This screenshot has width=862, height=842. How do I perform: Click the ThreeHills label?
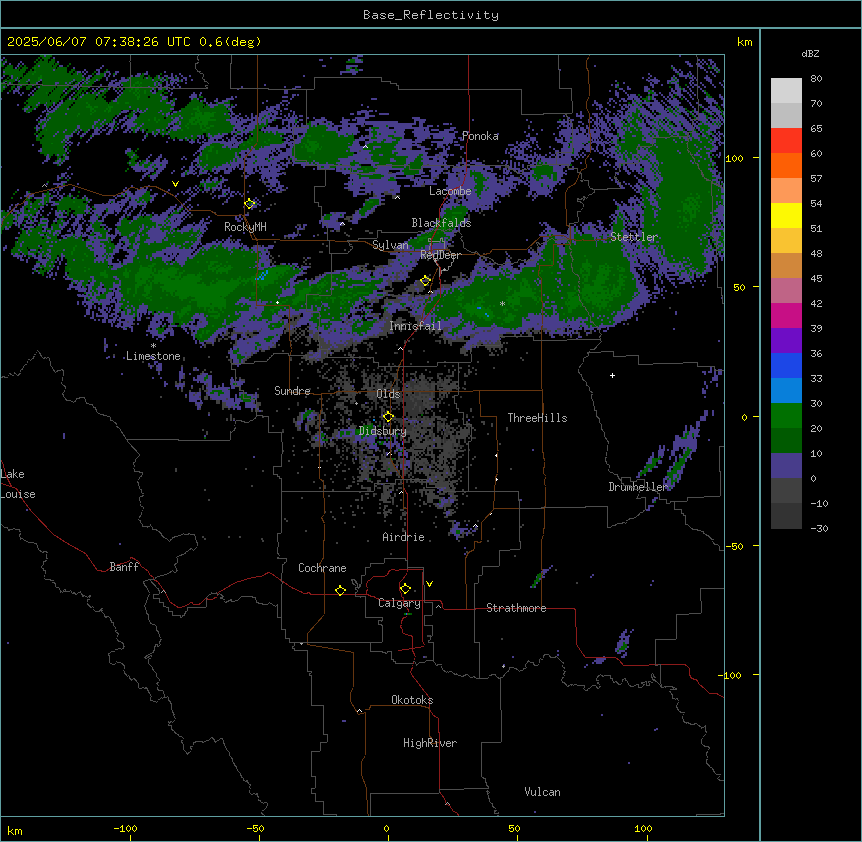click(x=537, y=418)
